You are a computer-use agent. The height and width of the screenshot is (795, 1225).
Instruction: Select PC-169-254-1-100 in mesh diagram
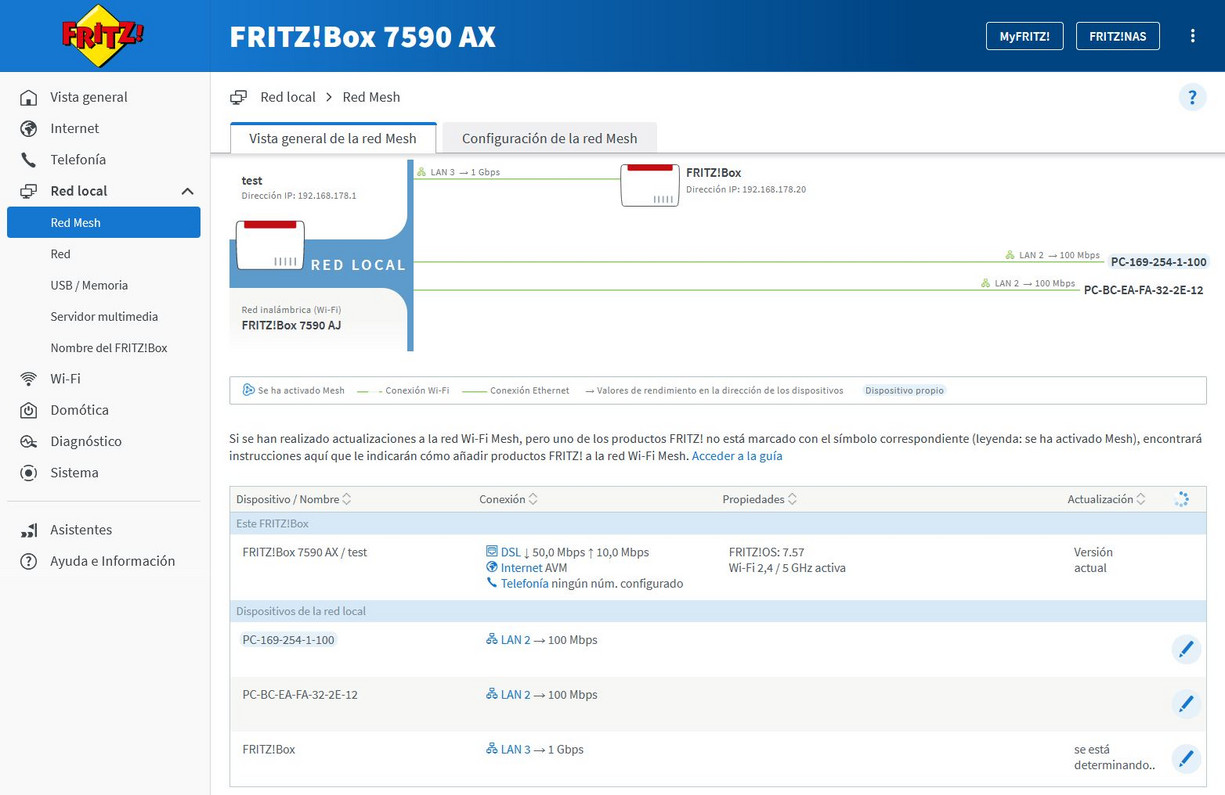1159,262
